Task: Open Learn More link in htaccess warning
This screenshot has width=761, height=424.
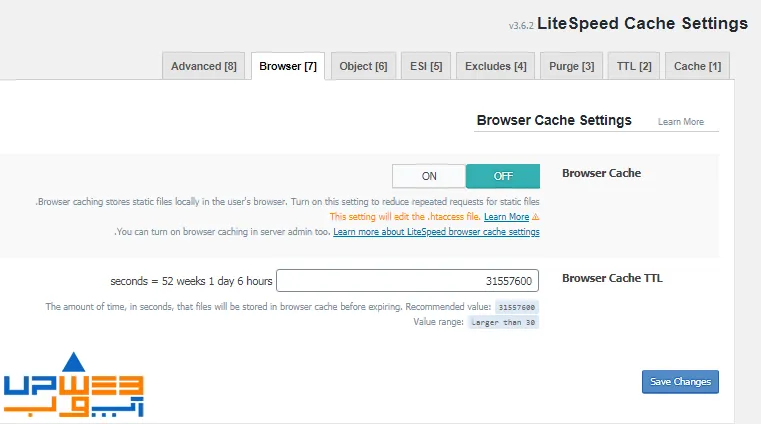Action: (506, 217)
